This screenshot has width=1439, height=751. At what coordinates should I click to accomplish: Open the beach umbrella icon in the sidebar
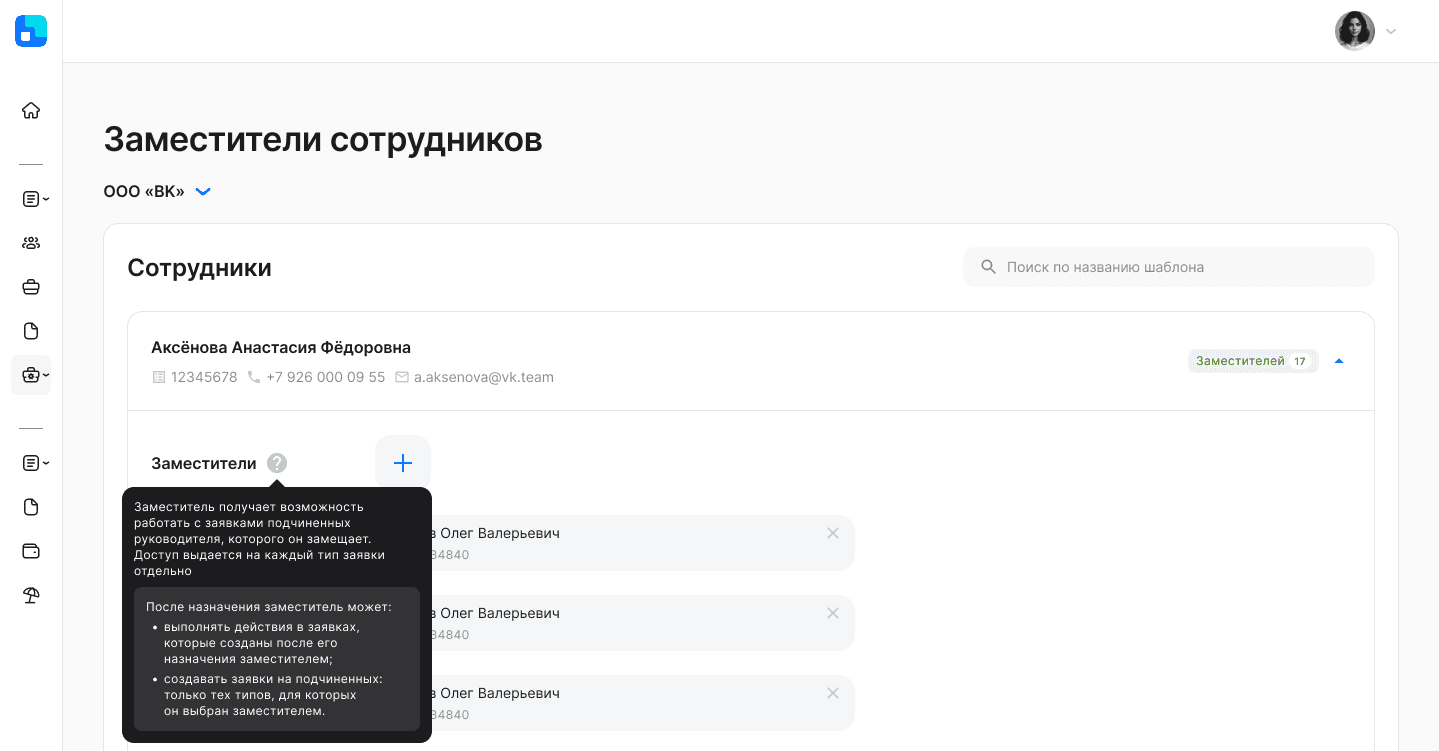31,595
